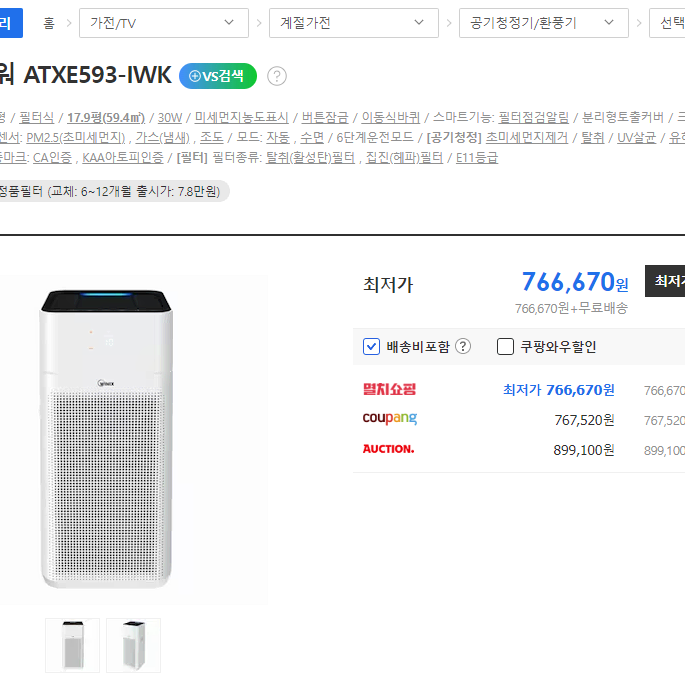The image size is (685, 685).
Task: Go to 홈 in the breadcrumb
Action: pos(49,23)
